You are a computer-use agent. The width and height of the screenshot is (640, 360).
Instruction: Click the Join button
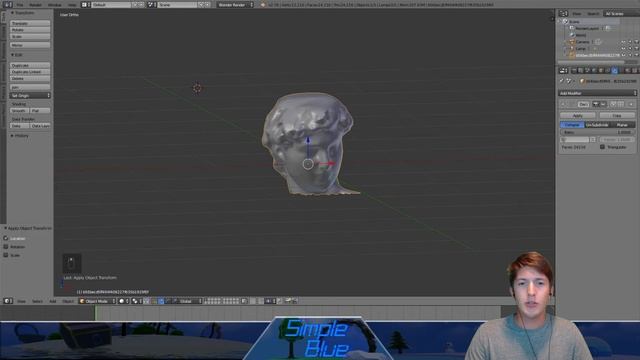30,87
